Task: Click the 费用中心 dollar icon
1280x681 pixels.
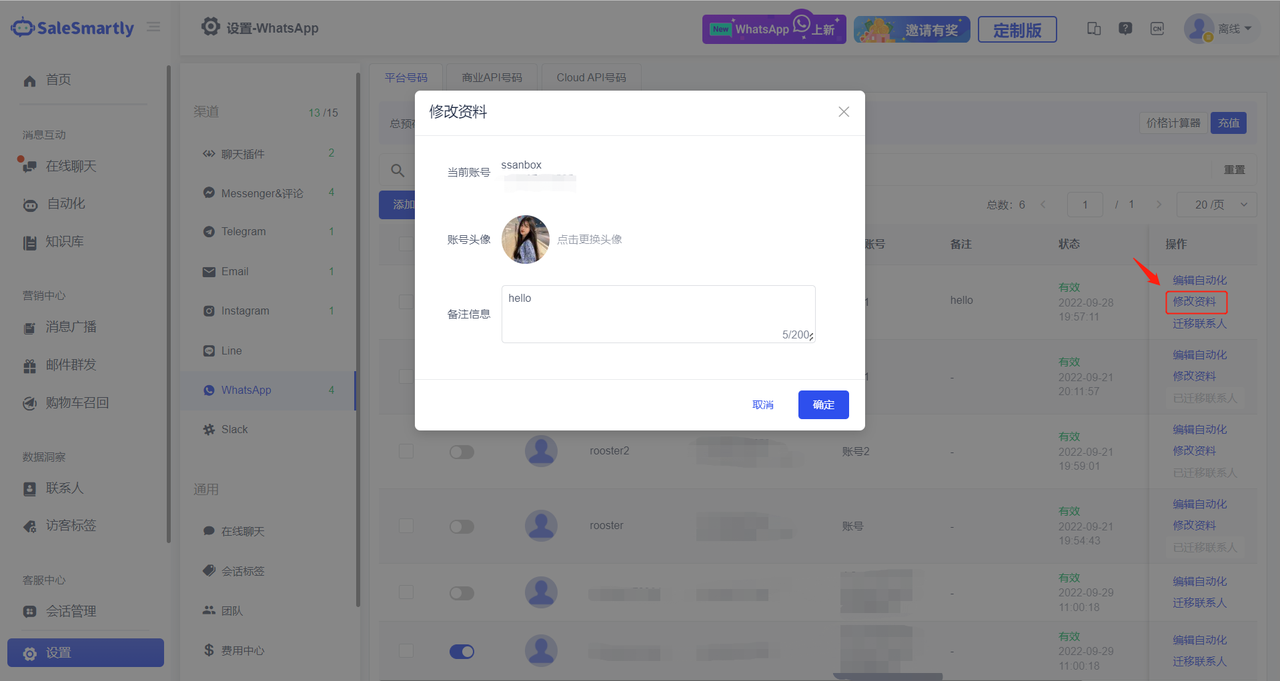Action: (209, 650)
